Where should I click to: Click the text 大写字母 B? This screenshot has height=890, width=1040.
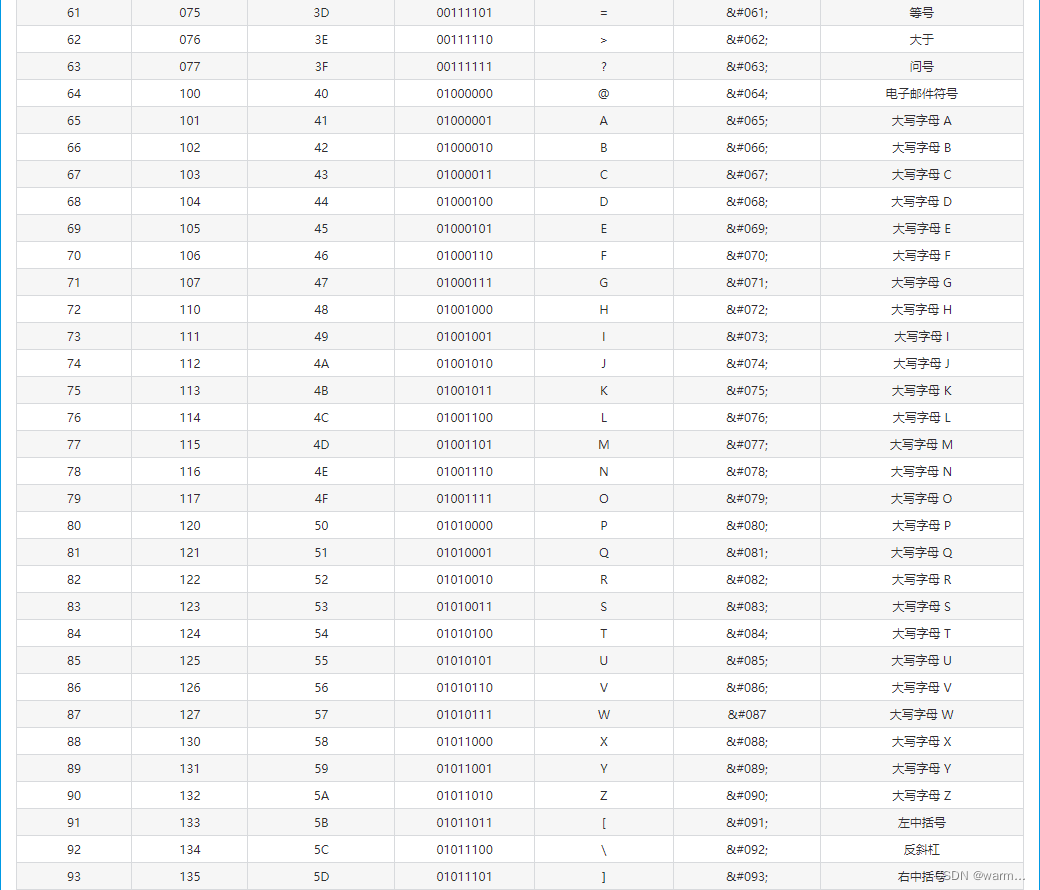tap(921, 147)
